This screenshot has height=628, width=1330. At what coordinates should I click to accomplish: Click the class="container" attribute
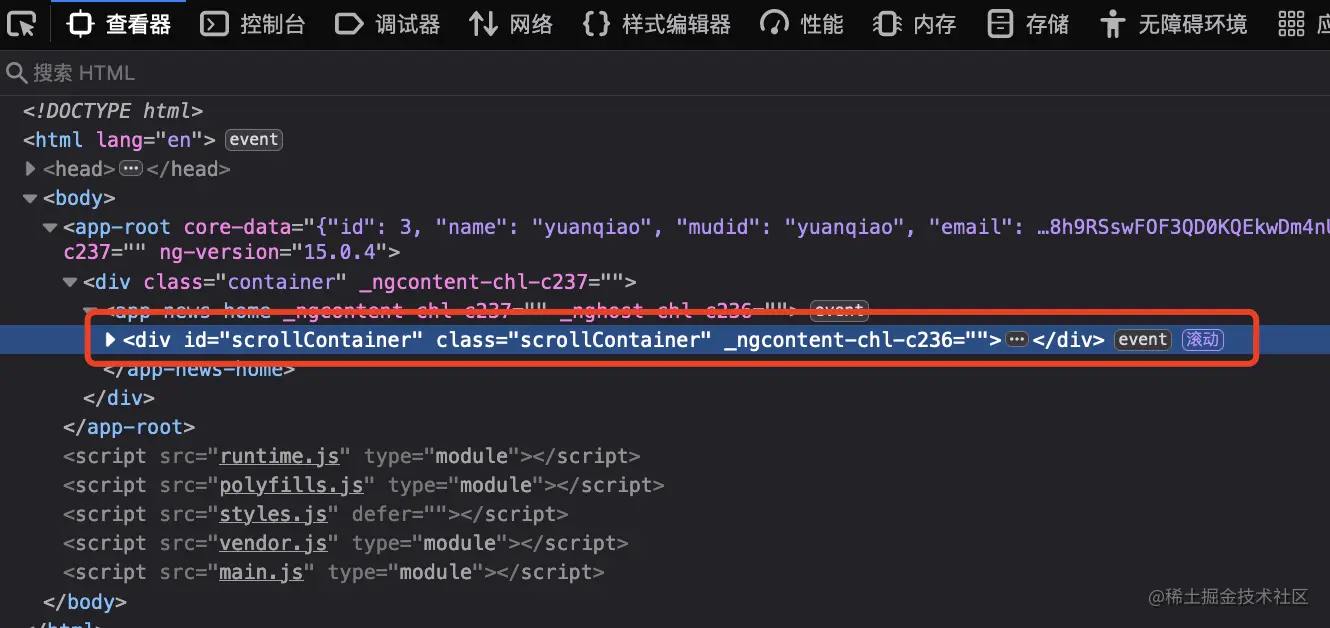246,282
